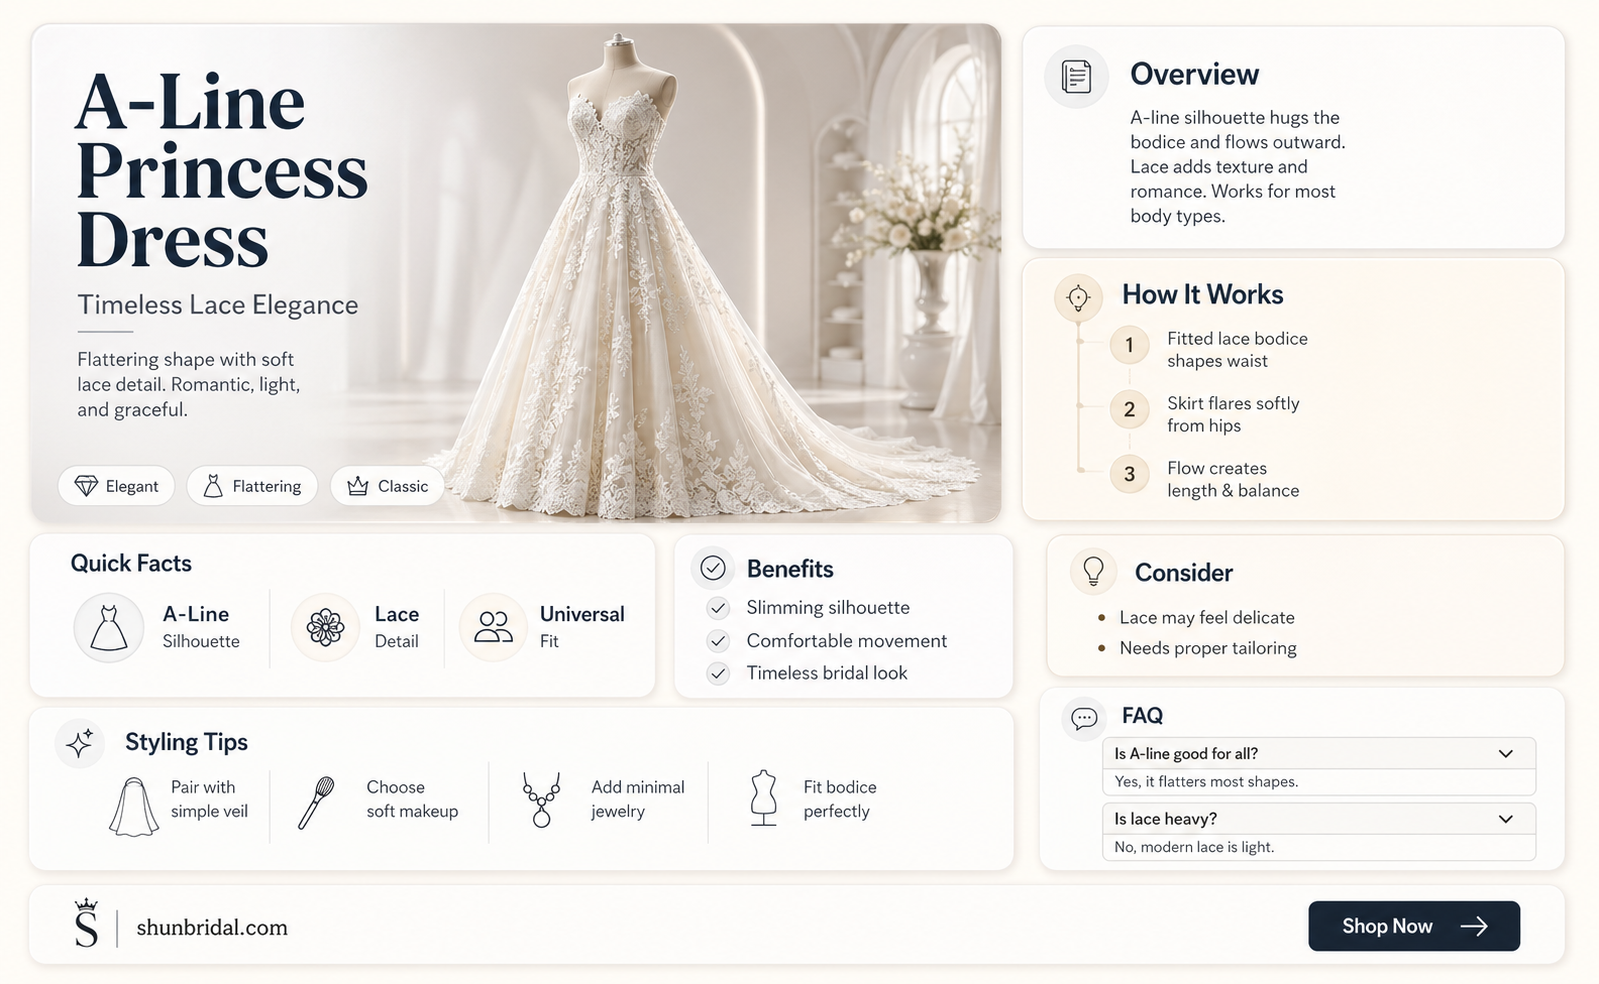Open the shunbridal.com link
Screen dimensions: 1599x984
click(212, 928)
